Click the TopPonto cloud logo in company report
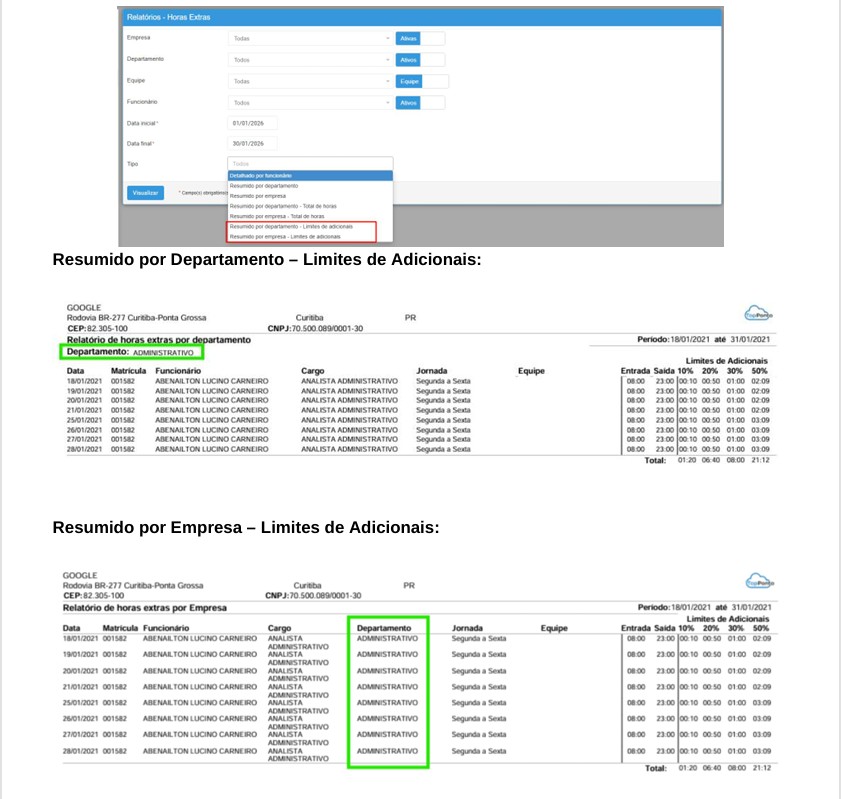 tap(759, 583)
